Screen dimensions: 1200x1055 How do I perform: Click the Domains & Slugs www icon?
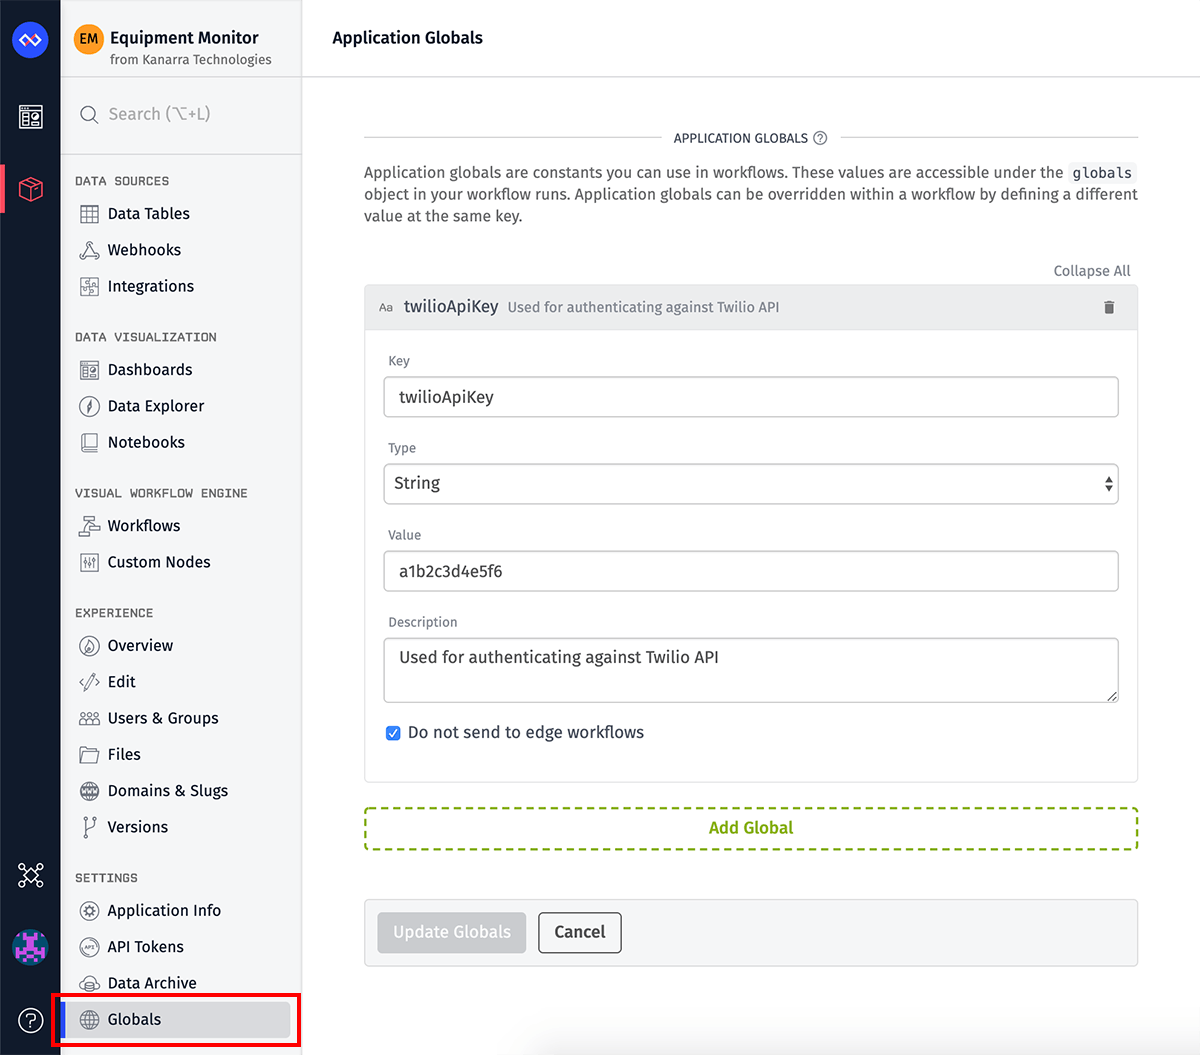(x=89, y=791)
